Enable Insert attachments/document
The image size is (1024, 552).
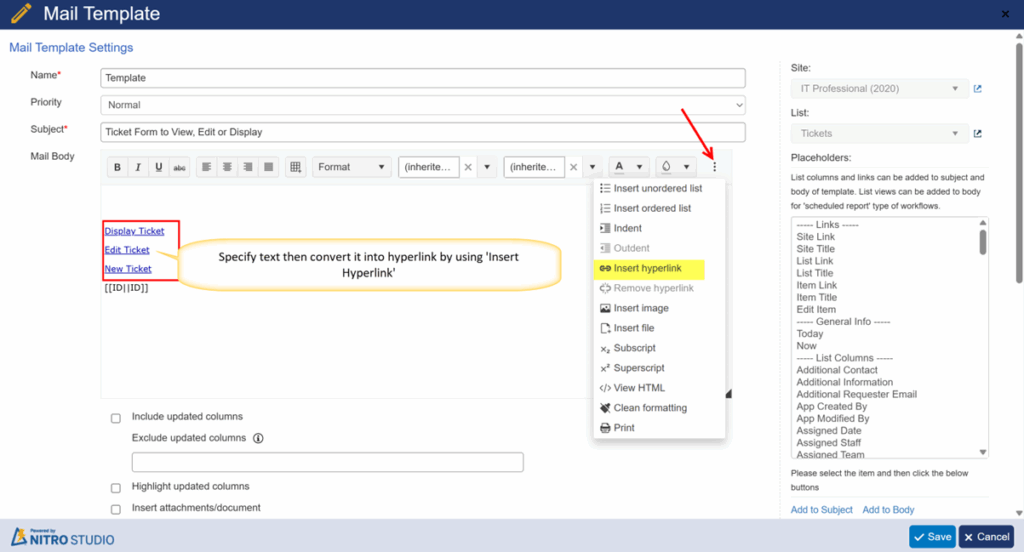pos(116,510)
